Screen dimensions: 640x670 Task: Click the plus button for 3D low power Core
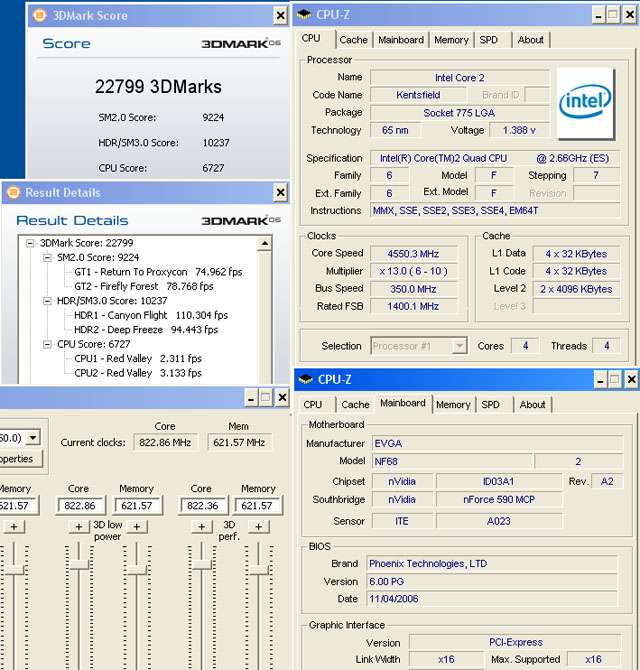pyautogui.click(x=79, y=527)
